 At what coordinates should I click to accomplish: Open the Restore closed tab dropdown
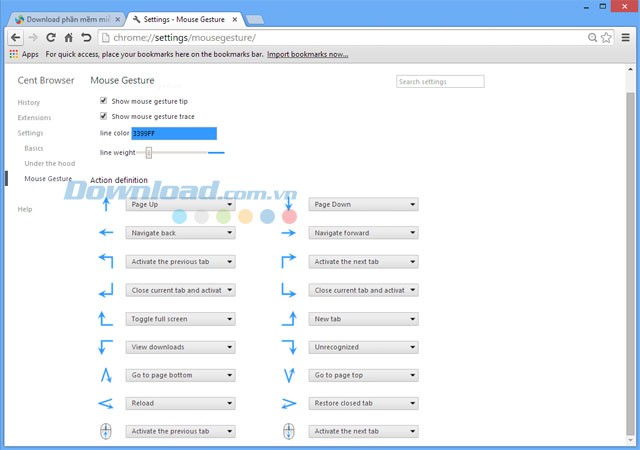363,403
